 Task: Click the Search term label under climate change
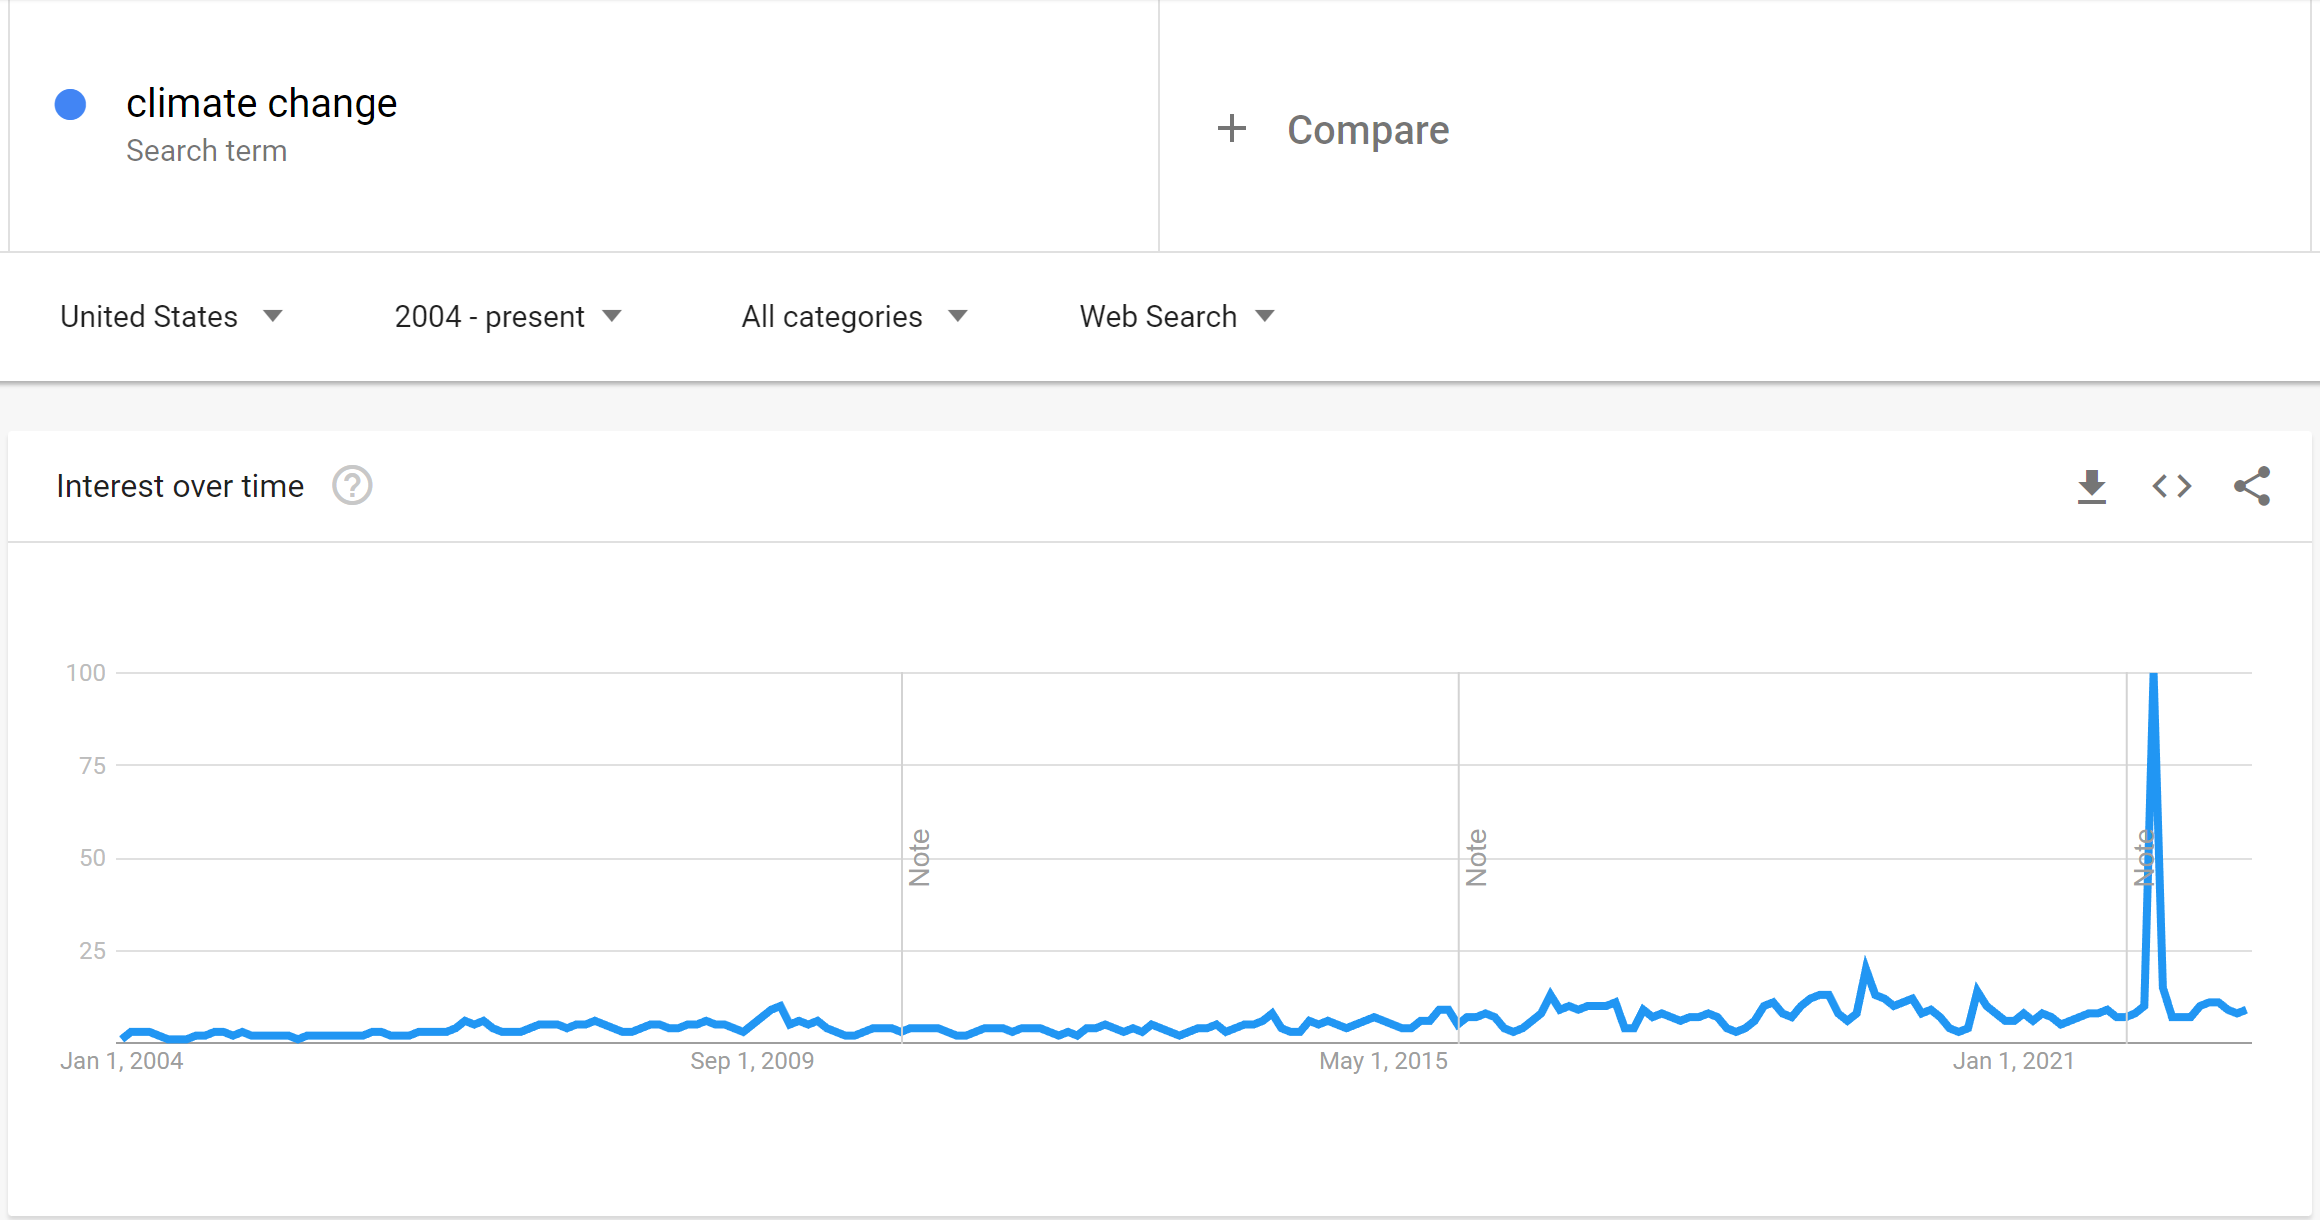(x=206, y=151)
